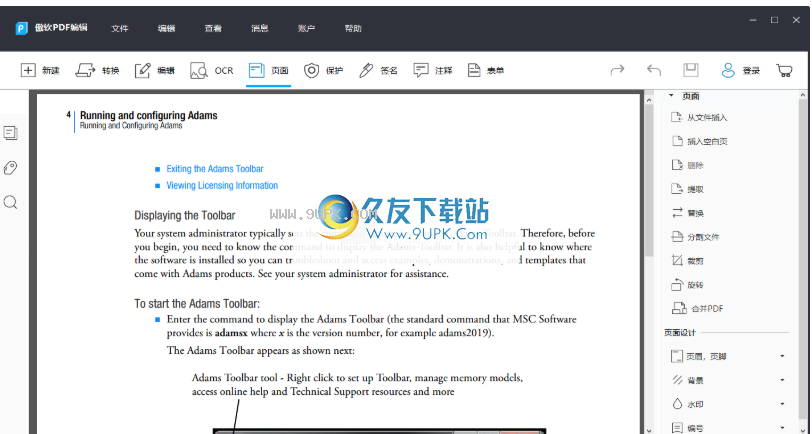Screen dimensions: 812x434
Task: Click the 水印 (Watermark) design item
Action: [687, 404]
